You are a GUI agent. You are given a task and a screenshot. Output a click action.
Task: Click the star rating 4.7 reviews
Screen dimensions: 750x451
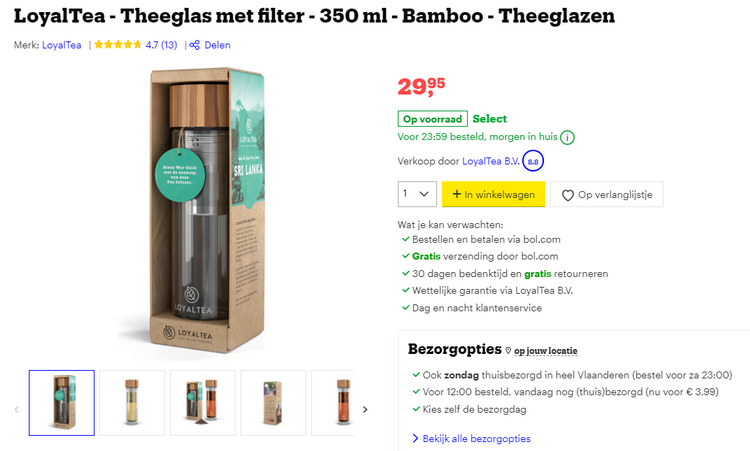[x=135, y=45]
